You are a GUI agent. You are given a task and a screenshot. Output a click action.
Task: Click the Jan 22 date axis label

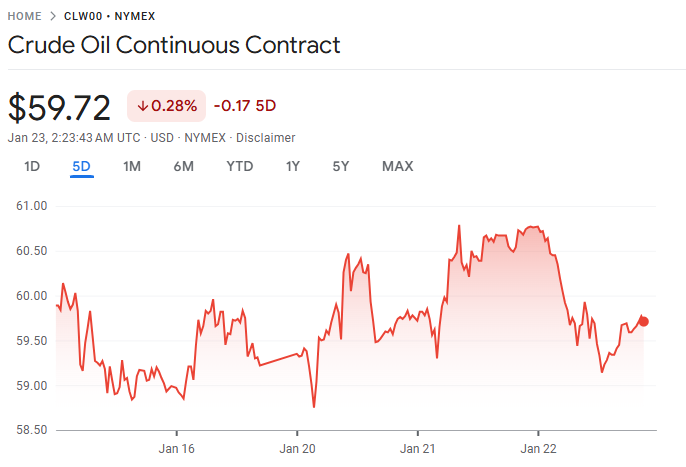tap(537, 449)
